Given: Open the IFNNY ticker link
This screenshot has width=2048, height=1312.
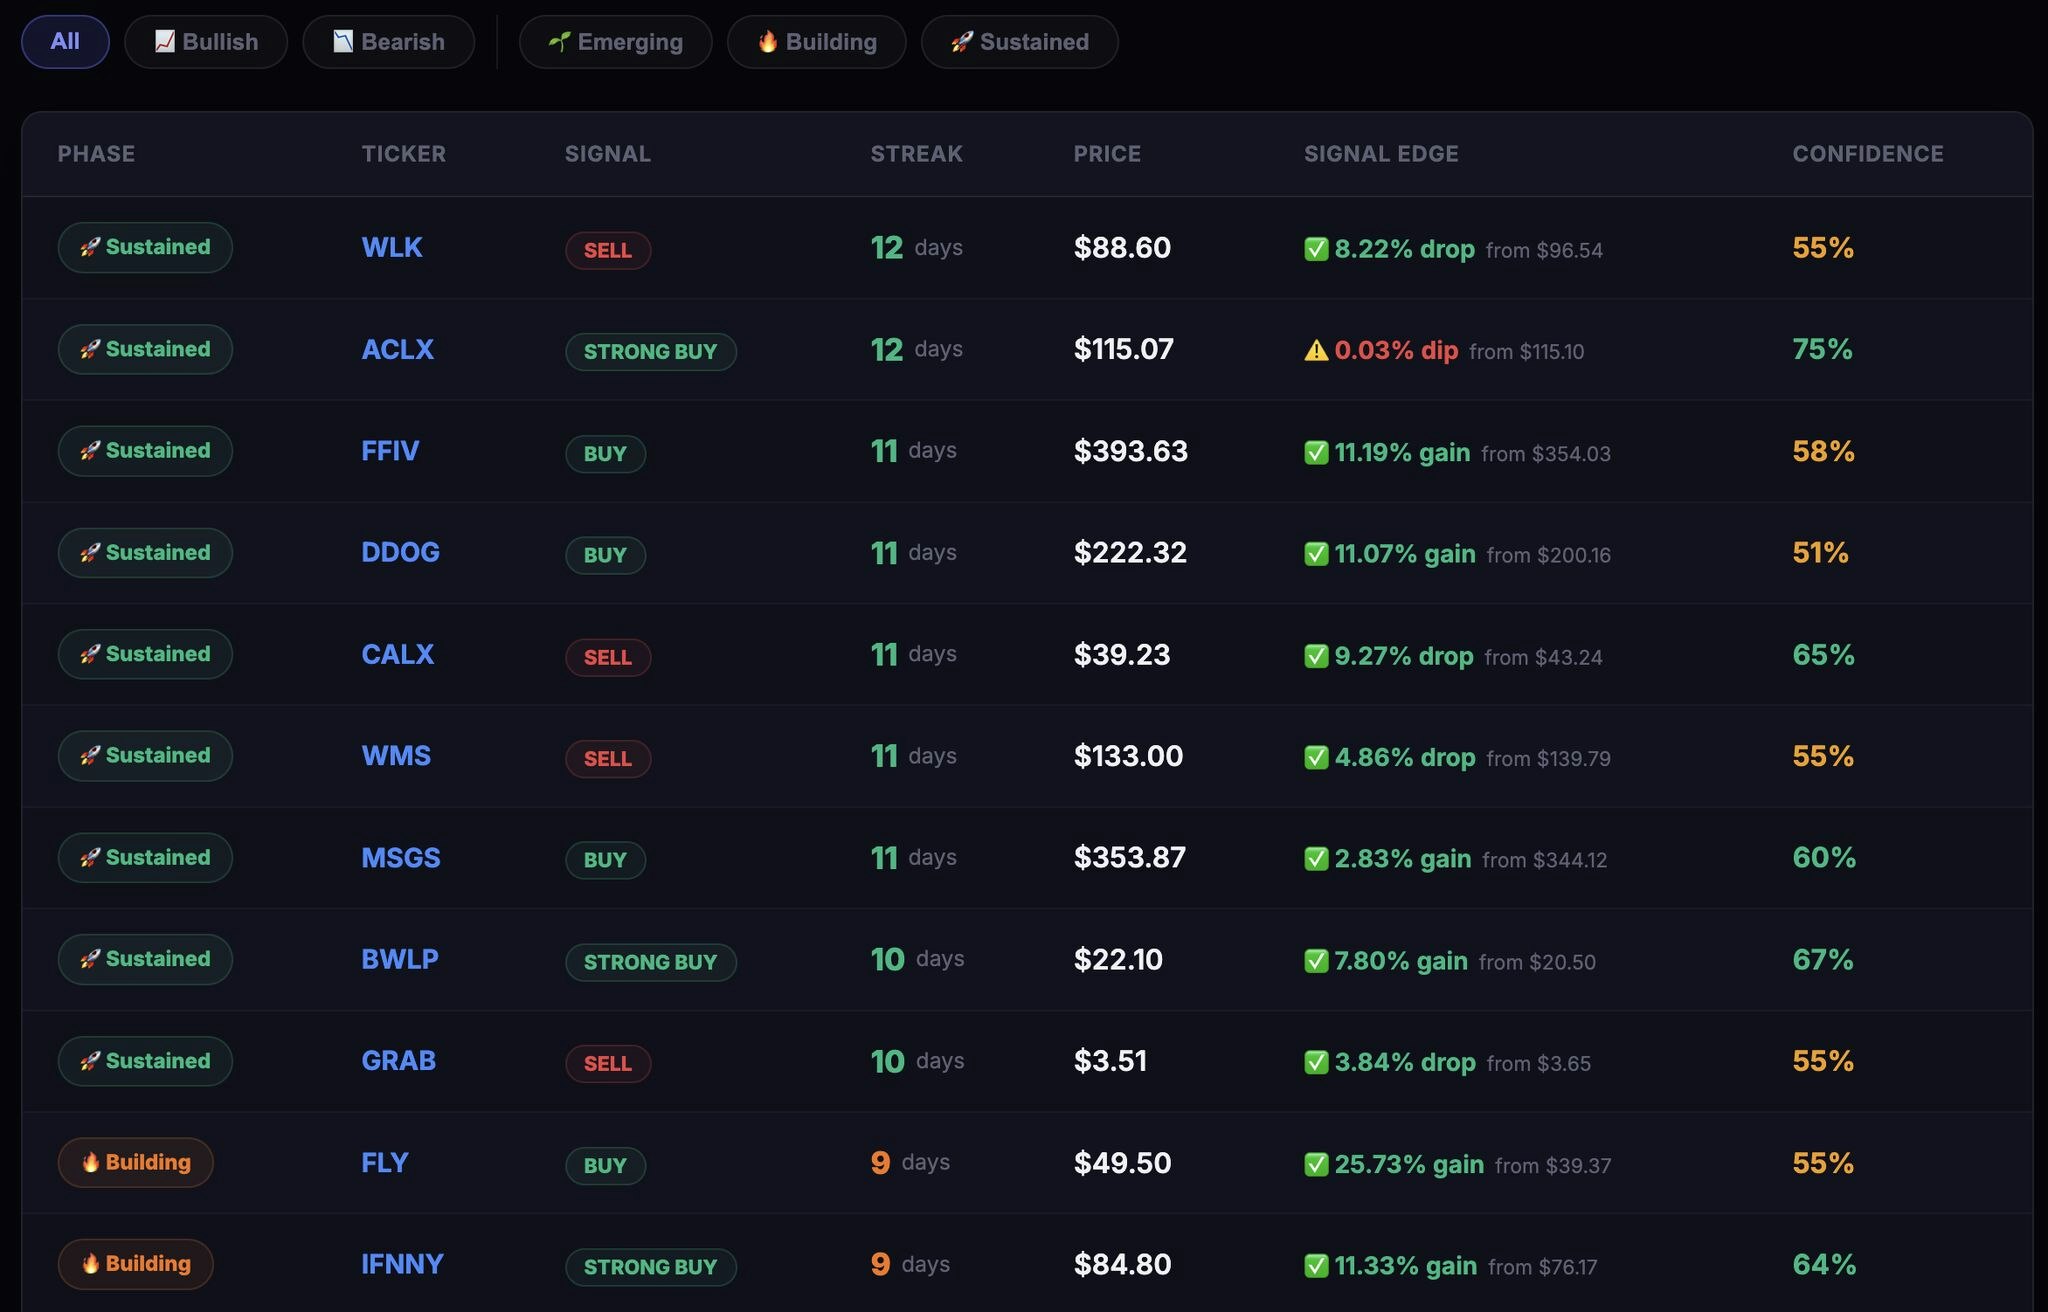Looking at the screenshot, I should [x=402, y=1264].
